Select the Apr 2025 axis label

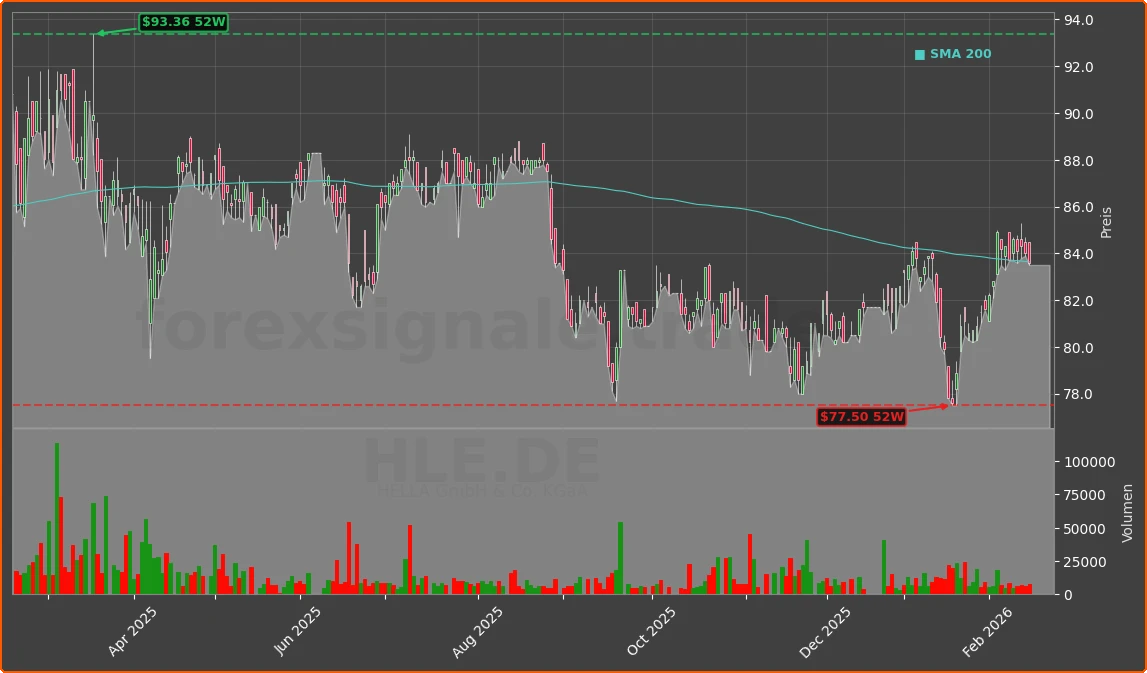tap(131, 626)
